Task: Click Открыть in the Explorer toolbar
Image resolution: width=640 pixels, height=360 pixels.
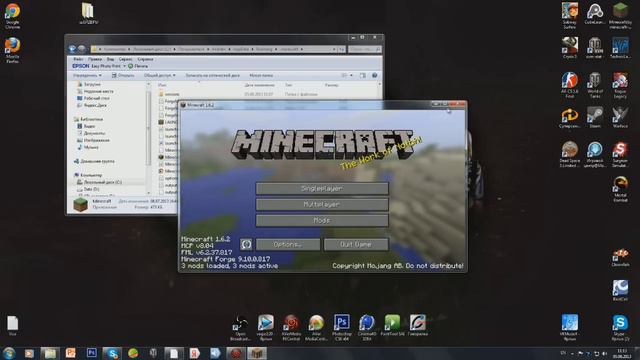Action: coord(123,76)
